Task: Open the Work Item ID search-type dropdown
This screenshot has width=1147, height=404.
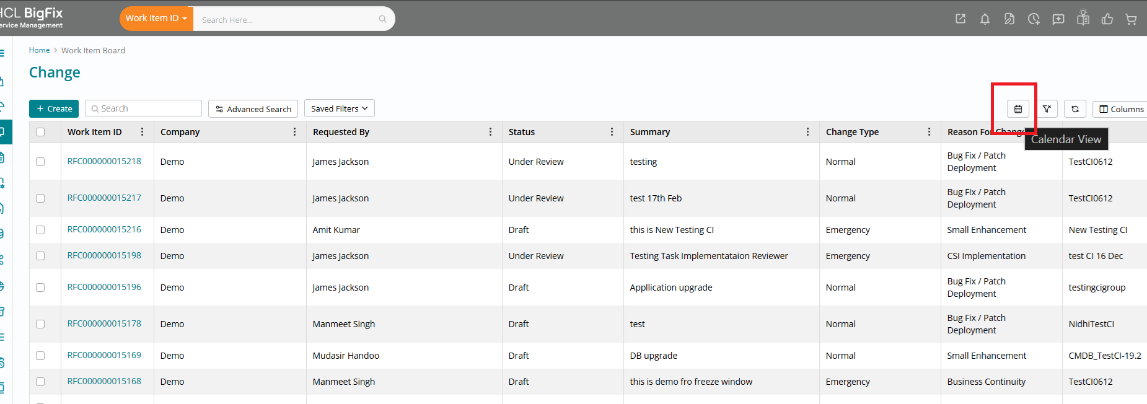Action: pyautogui.click(x=156, y=18)
